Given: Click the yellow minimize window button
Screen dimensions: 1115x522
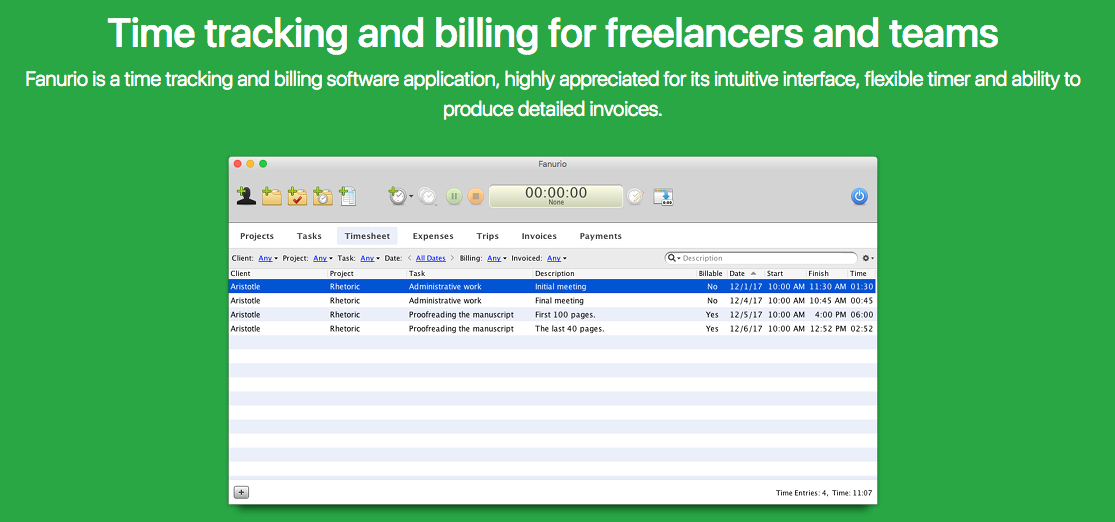Looking at the screenshot, I should tap(250, 164).
